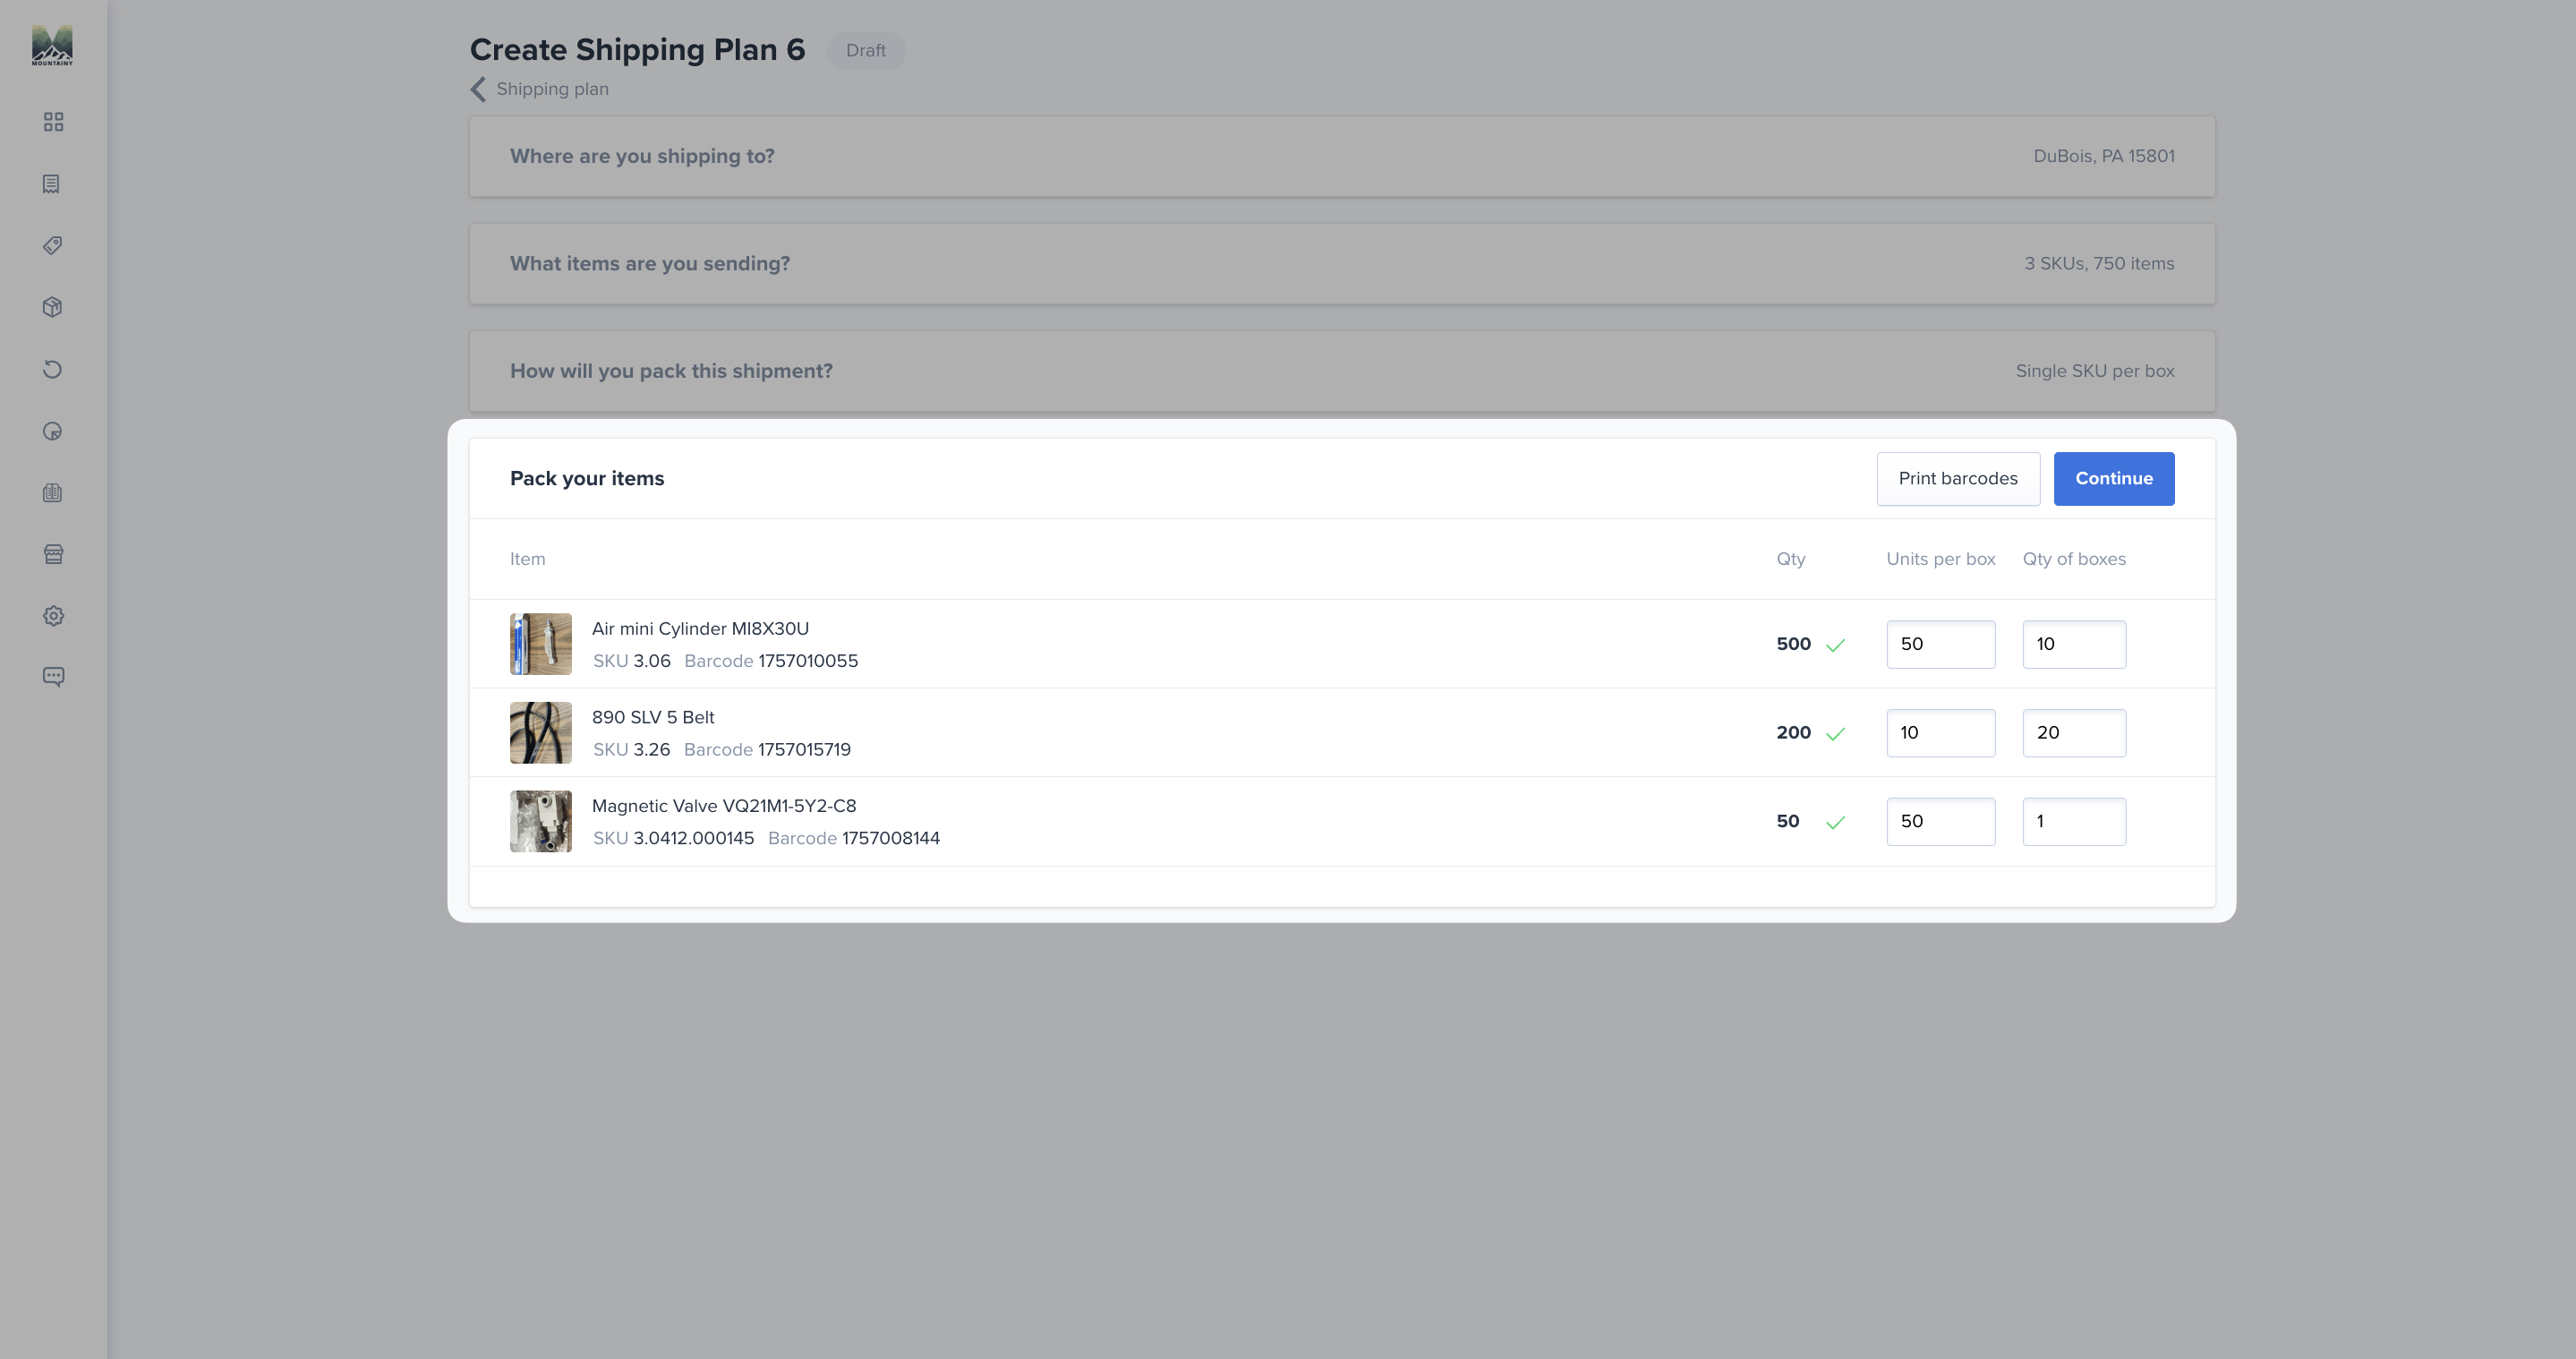Click item name 'Air mini Cylinder MI8X30U'

(x=700, y=629)
